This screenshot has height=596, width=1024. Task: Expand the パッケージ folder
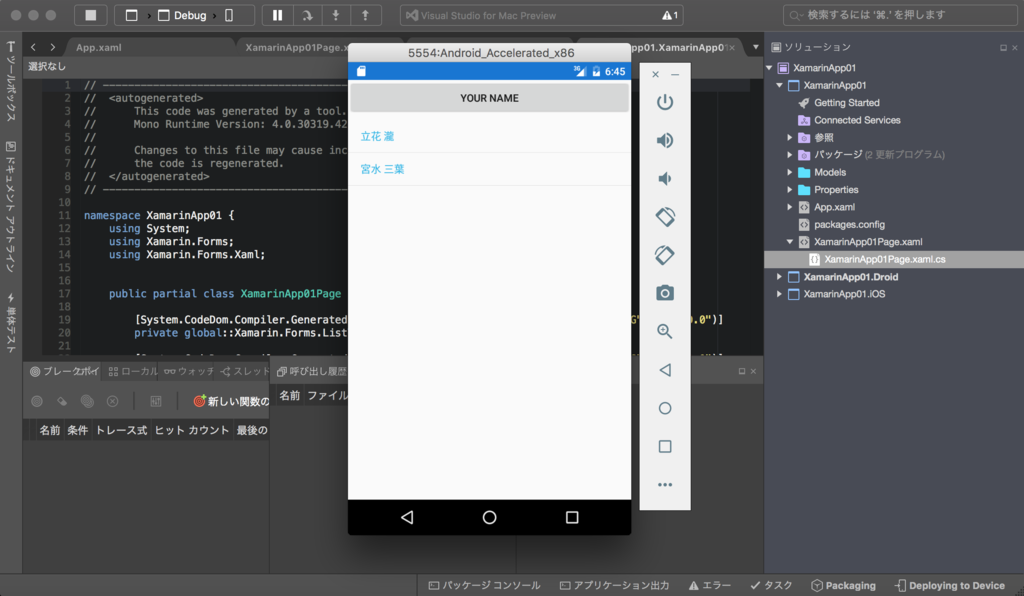[x=790, y=155]
